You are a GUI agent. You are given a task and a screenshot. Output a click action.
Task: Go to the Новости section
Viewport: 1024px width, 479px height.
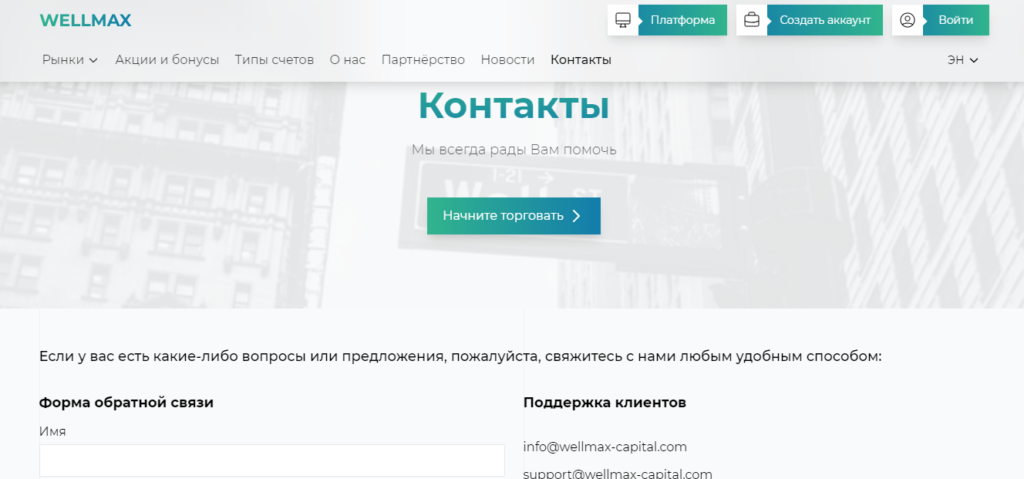point(507,60)
